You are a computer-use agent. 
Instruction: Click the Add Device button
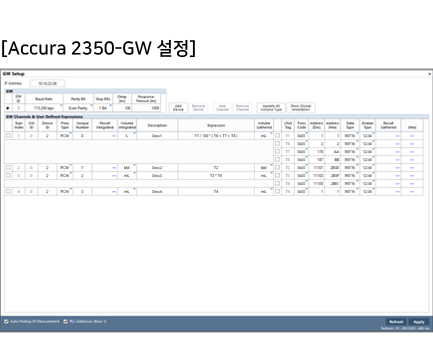178,108
